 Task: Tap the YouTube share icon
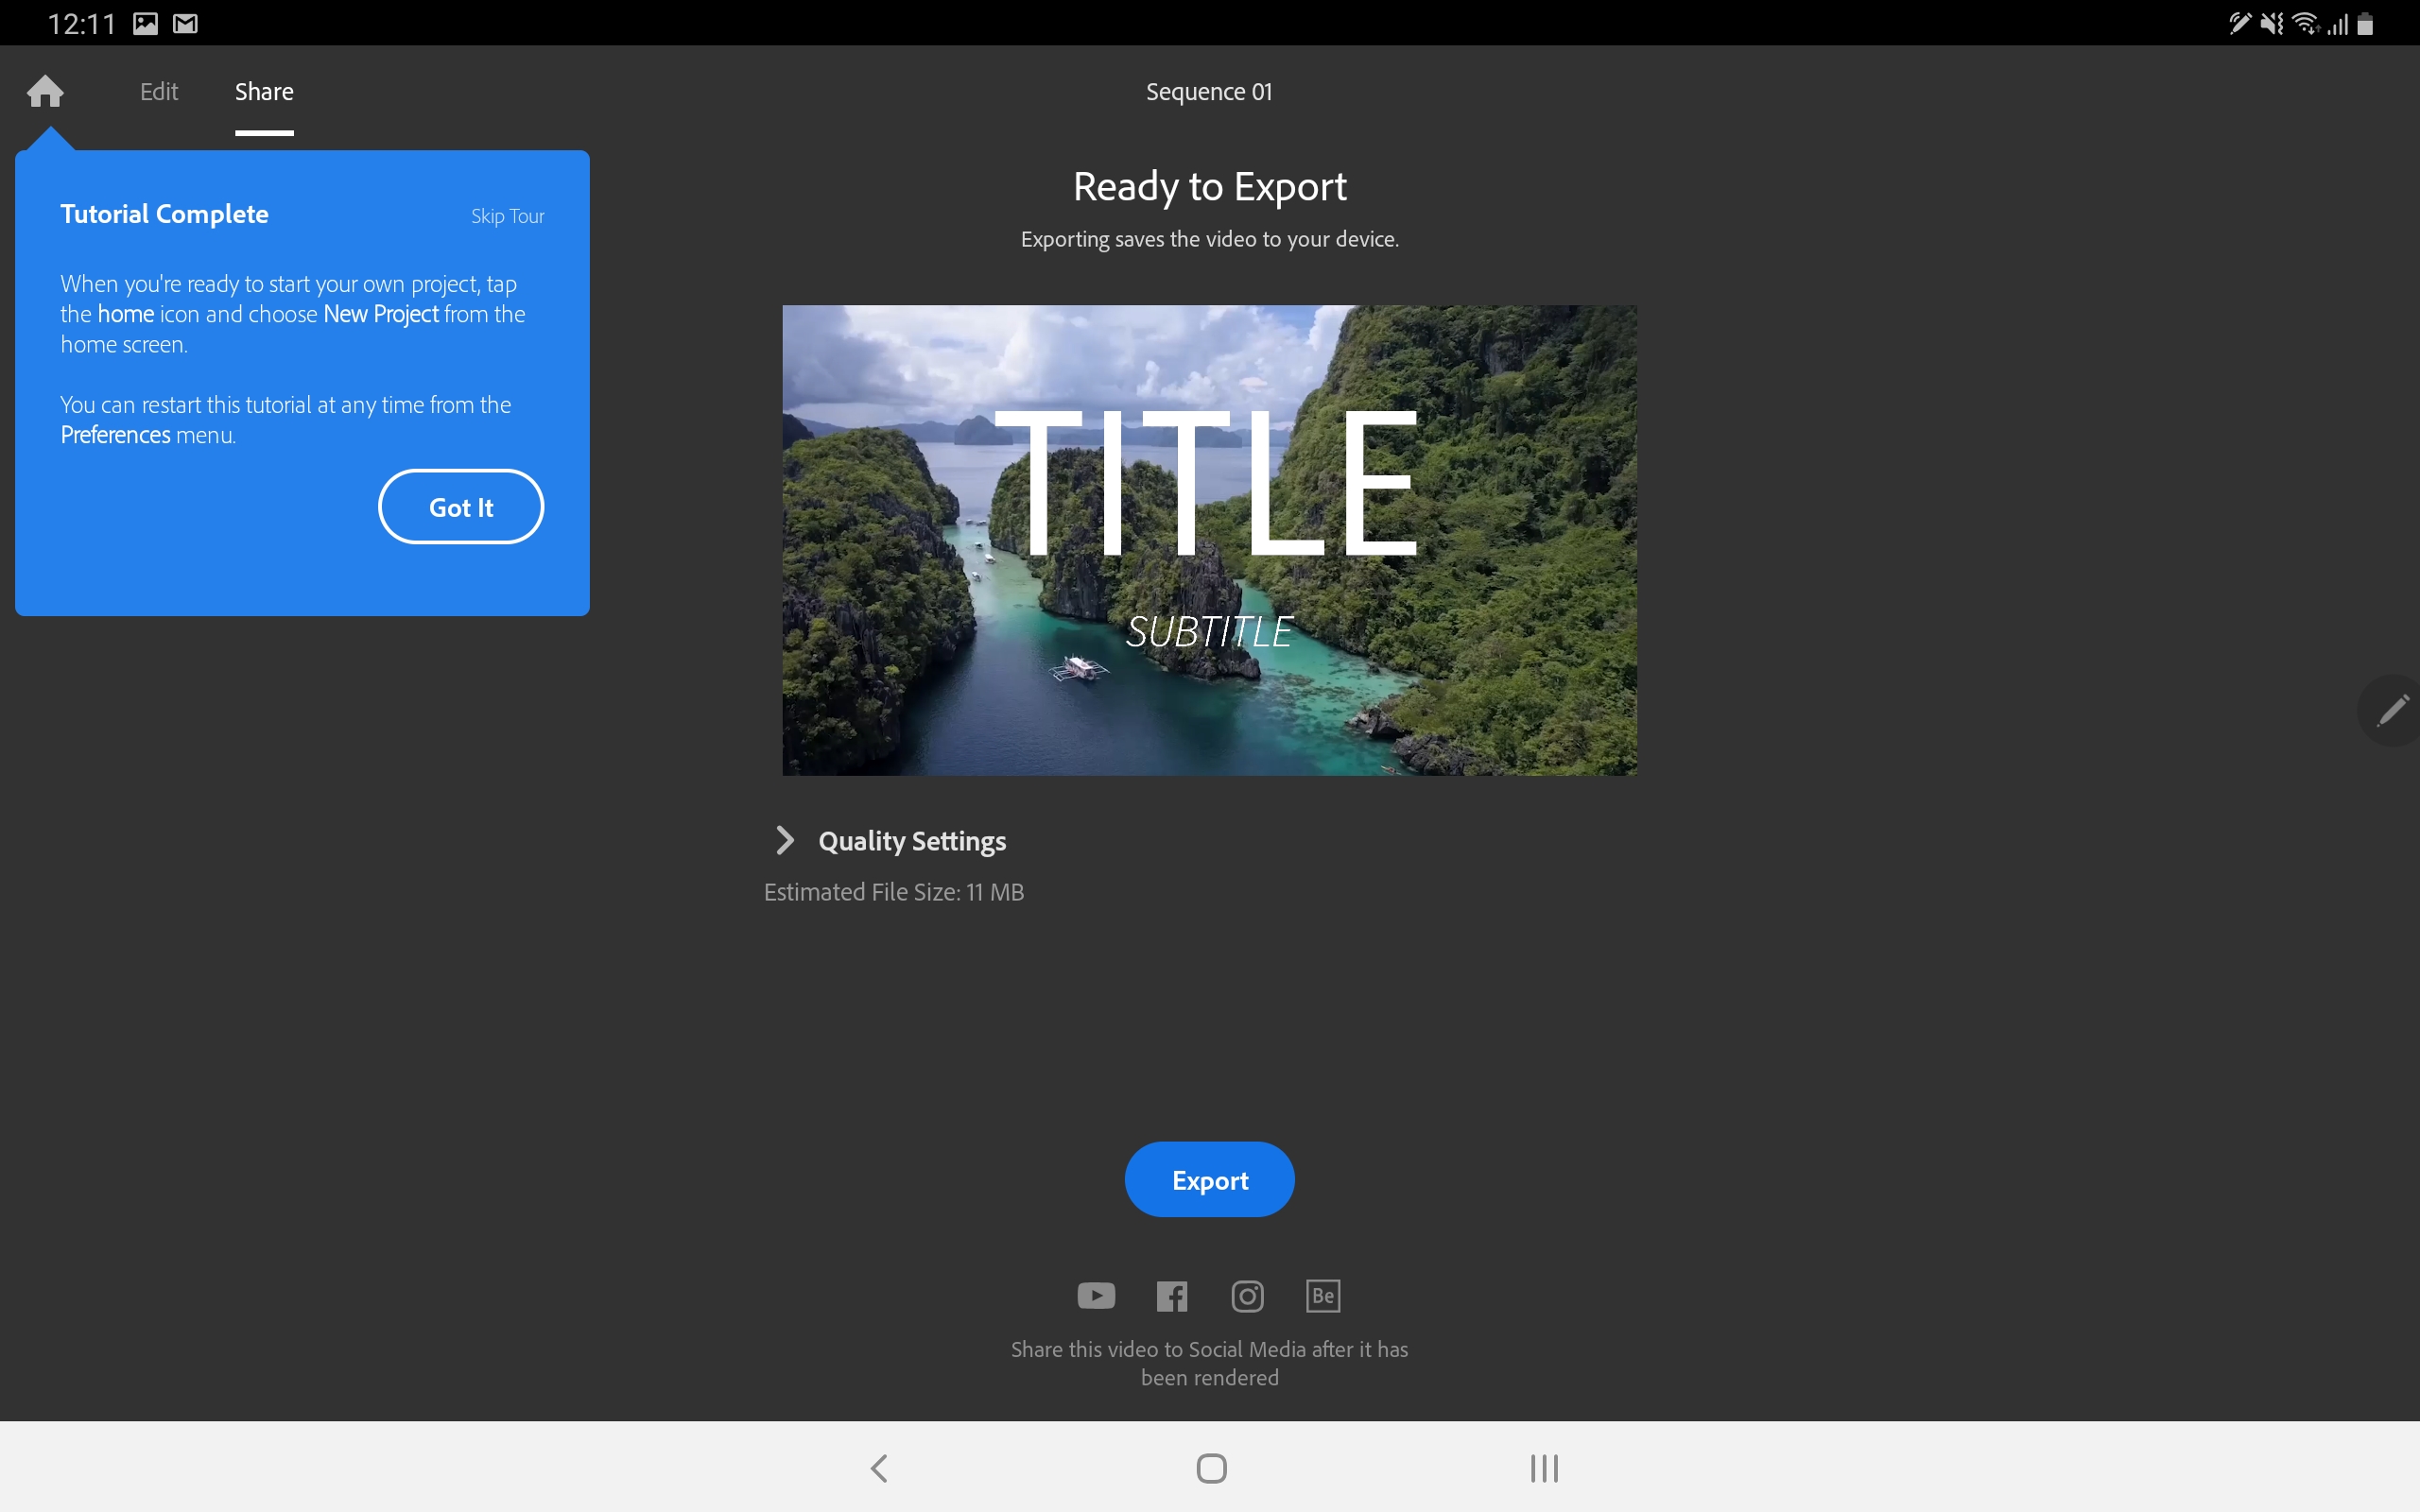1096,1296
